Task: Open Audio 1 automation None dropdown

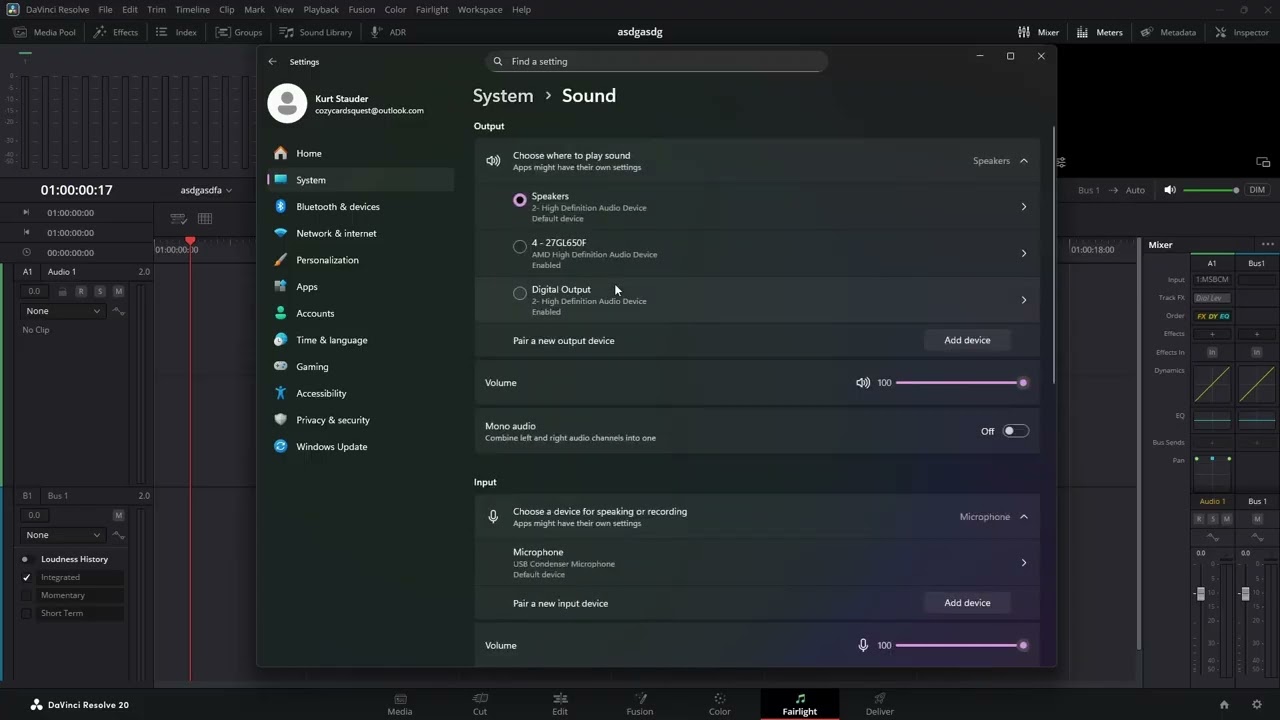Action: [x=63, y=311]
